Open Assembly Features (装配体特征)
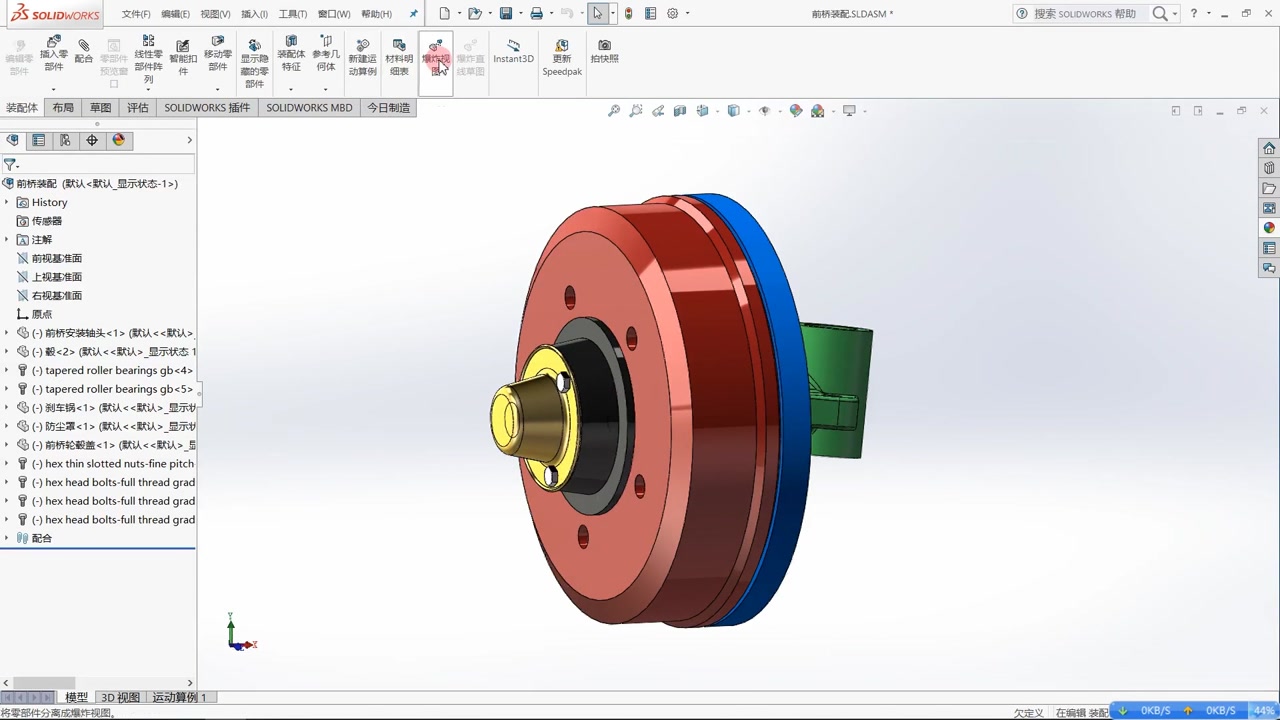This screenshot has width=1280, height=720. [291, 54]
